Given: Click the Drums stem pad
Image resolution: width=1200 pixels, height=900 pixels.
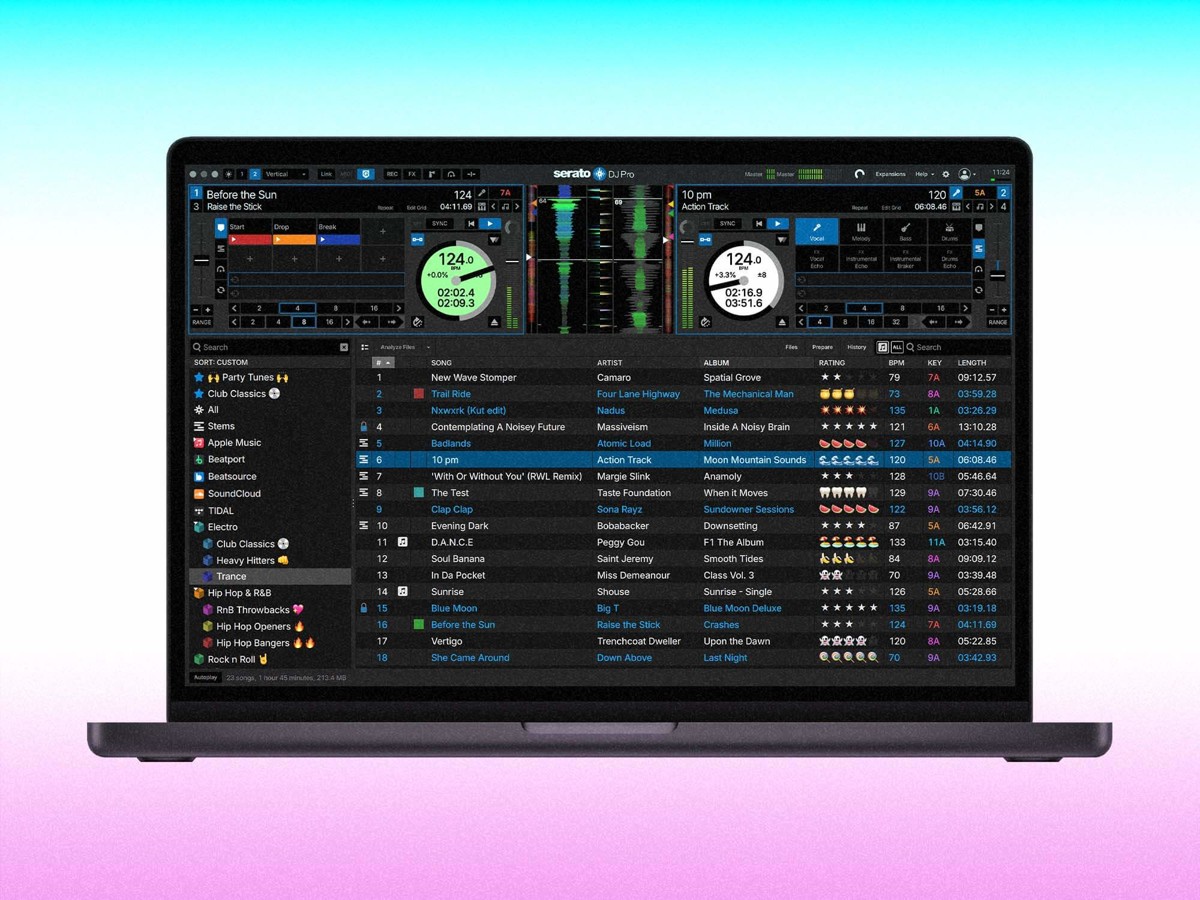Looking at the screenshot, I should 949,232.
